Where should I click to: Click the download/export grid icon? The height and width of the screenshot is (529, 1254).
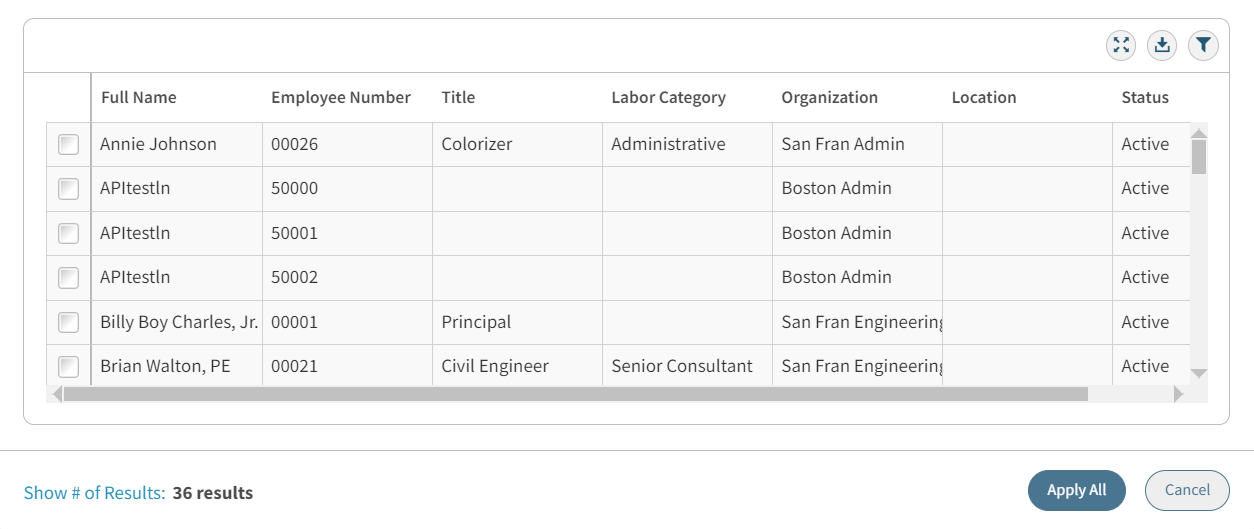pyautogui.click(x=1162, y=45)
